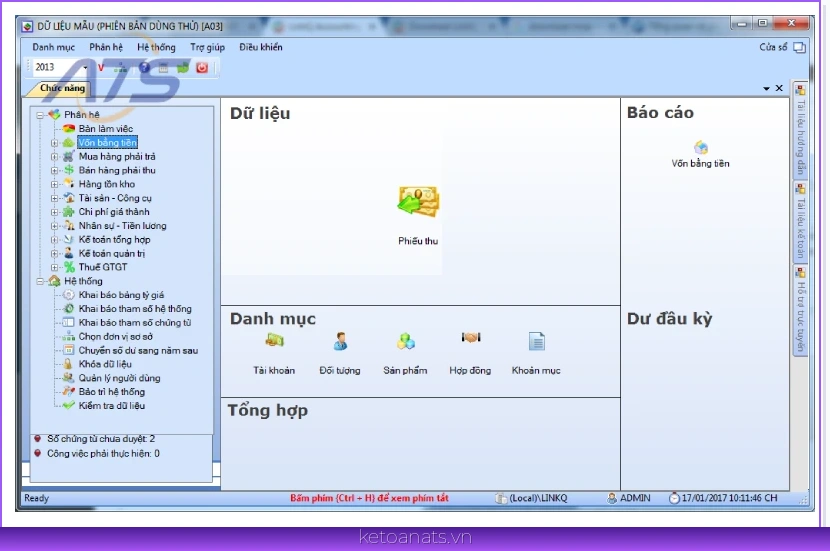Expand the Thuế GTGT node
Viewport: 830px width, 551px height.
point(55,267)
